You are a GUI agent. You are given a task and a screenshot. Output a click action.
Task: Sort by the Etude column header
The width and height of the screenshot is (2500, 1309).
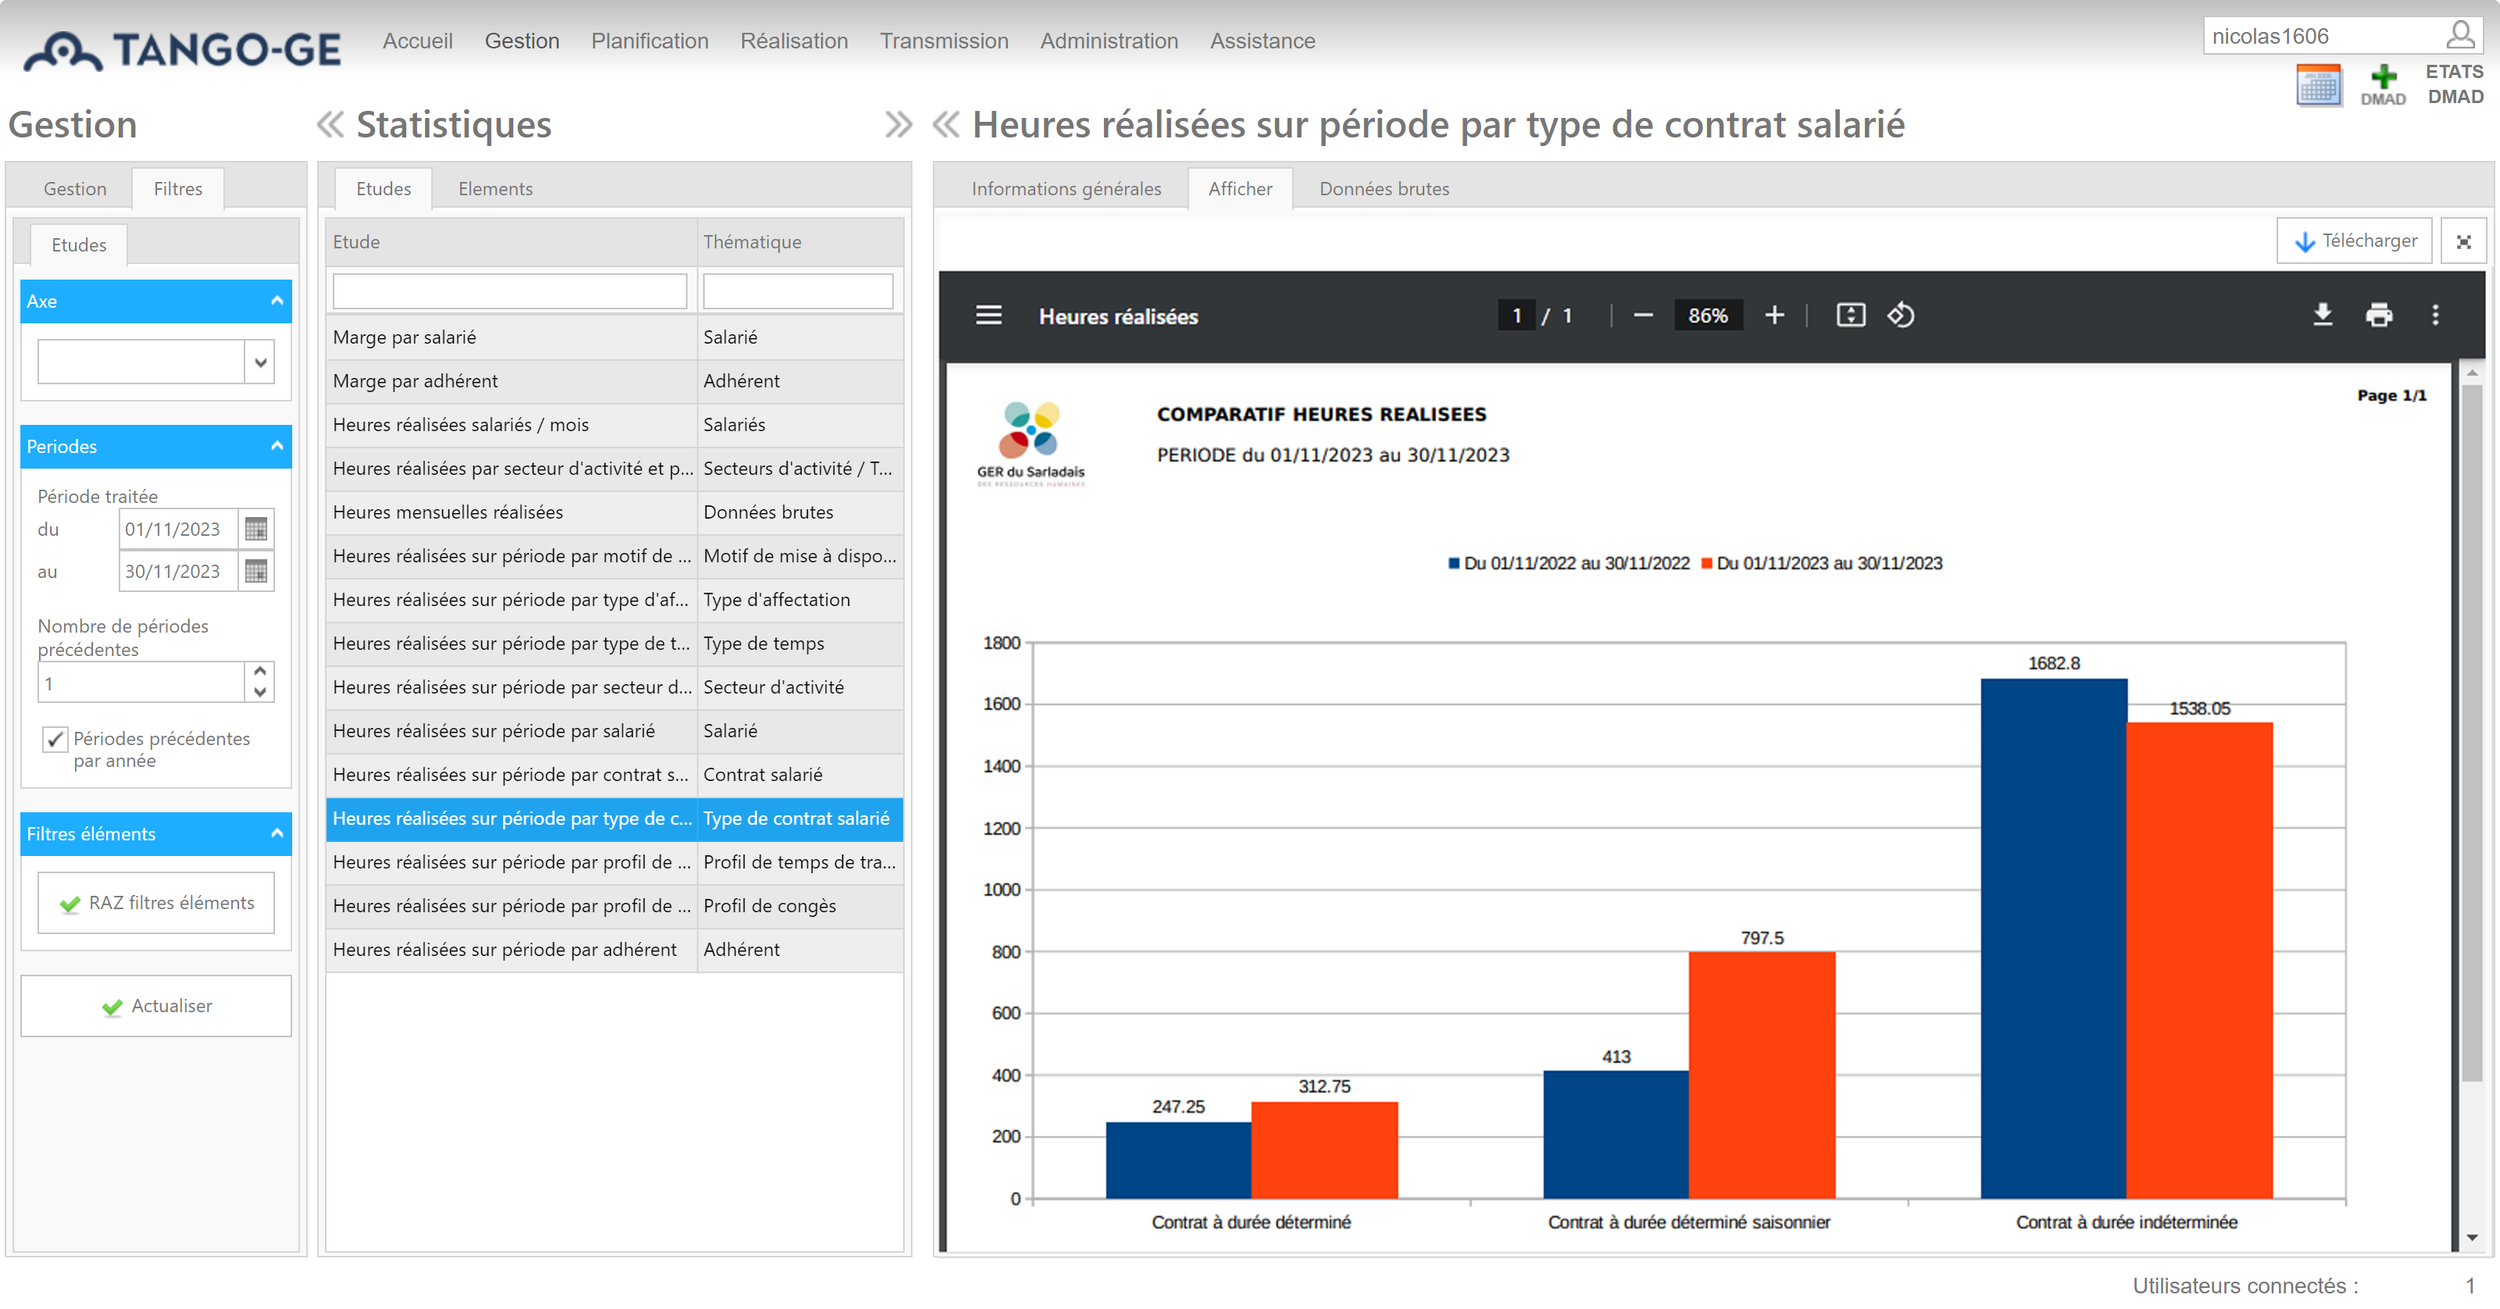tap(511, 242)
